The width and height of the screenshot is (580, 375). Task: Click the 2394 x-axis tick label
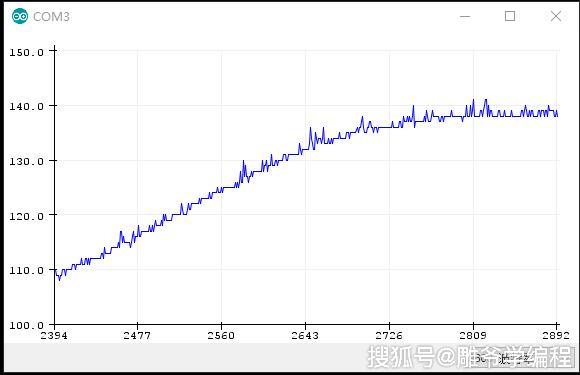(x=54, y=335)
